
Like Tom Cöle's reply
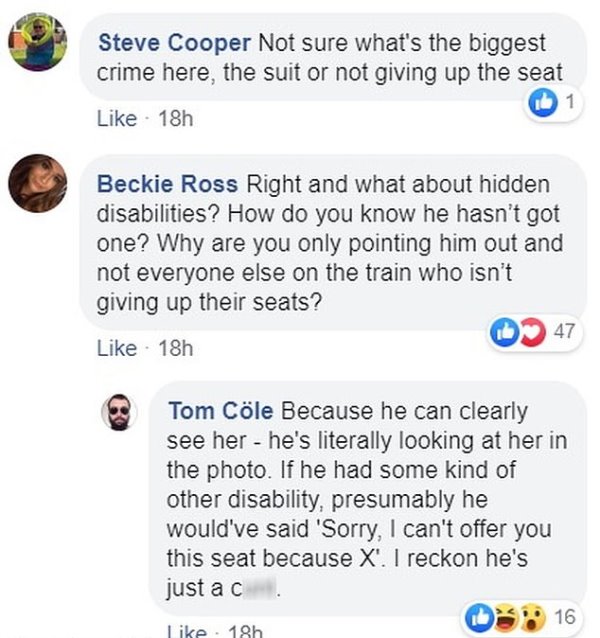click(x=186, y=630)
